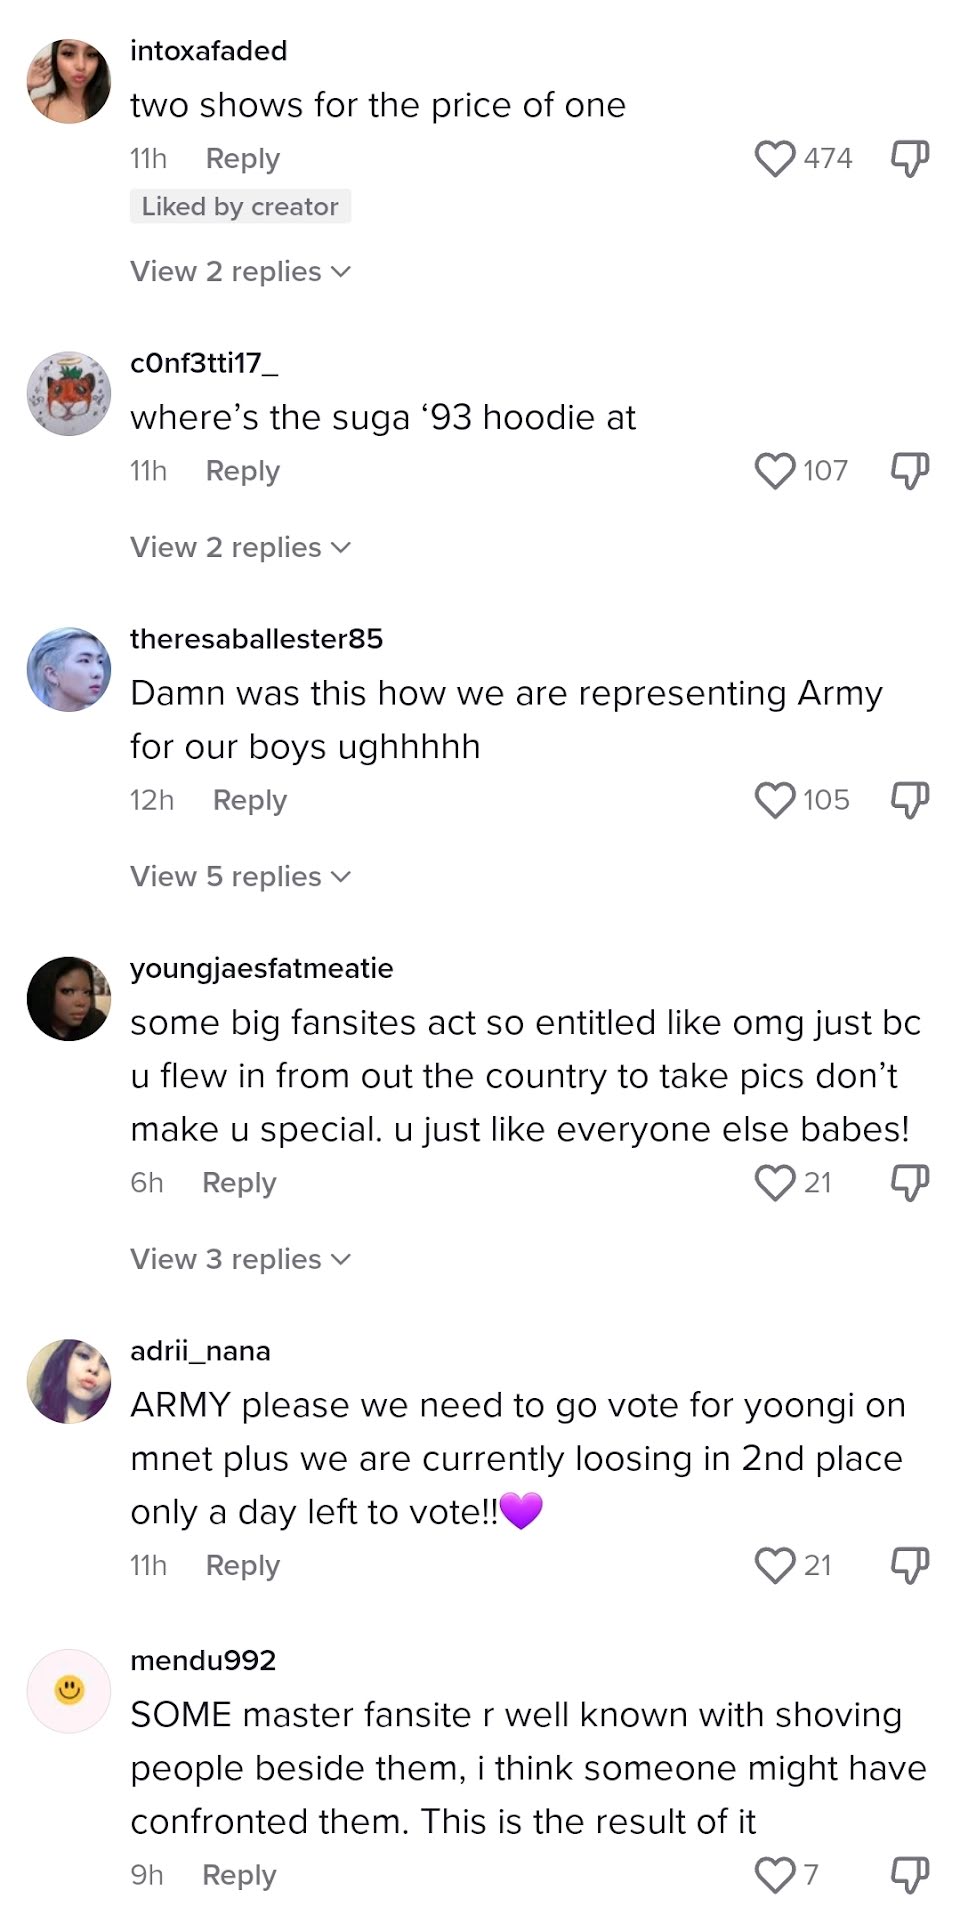This screenshot has height=1915, width=960.
Task: Heart youngjaesfatmeatie's fansites comment
Action: [x=775, y=1182]
